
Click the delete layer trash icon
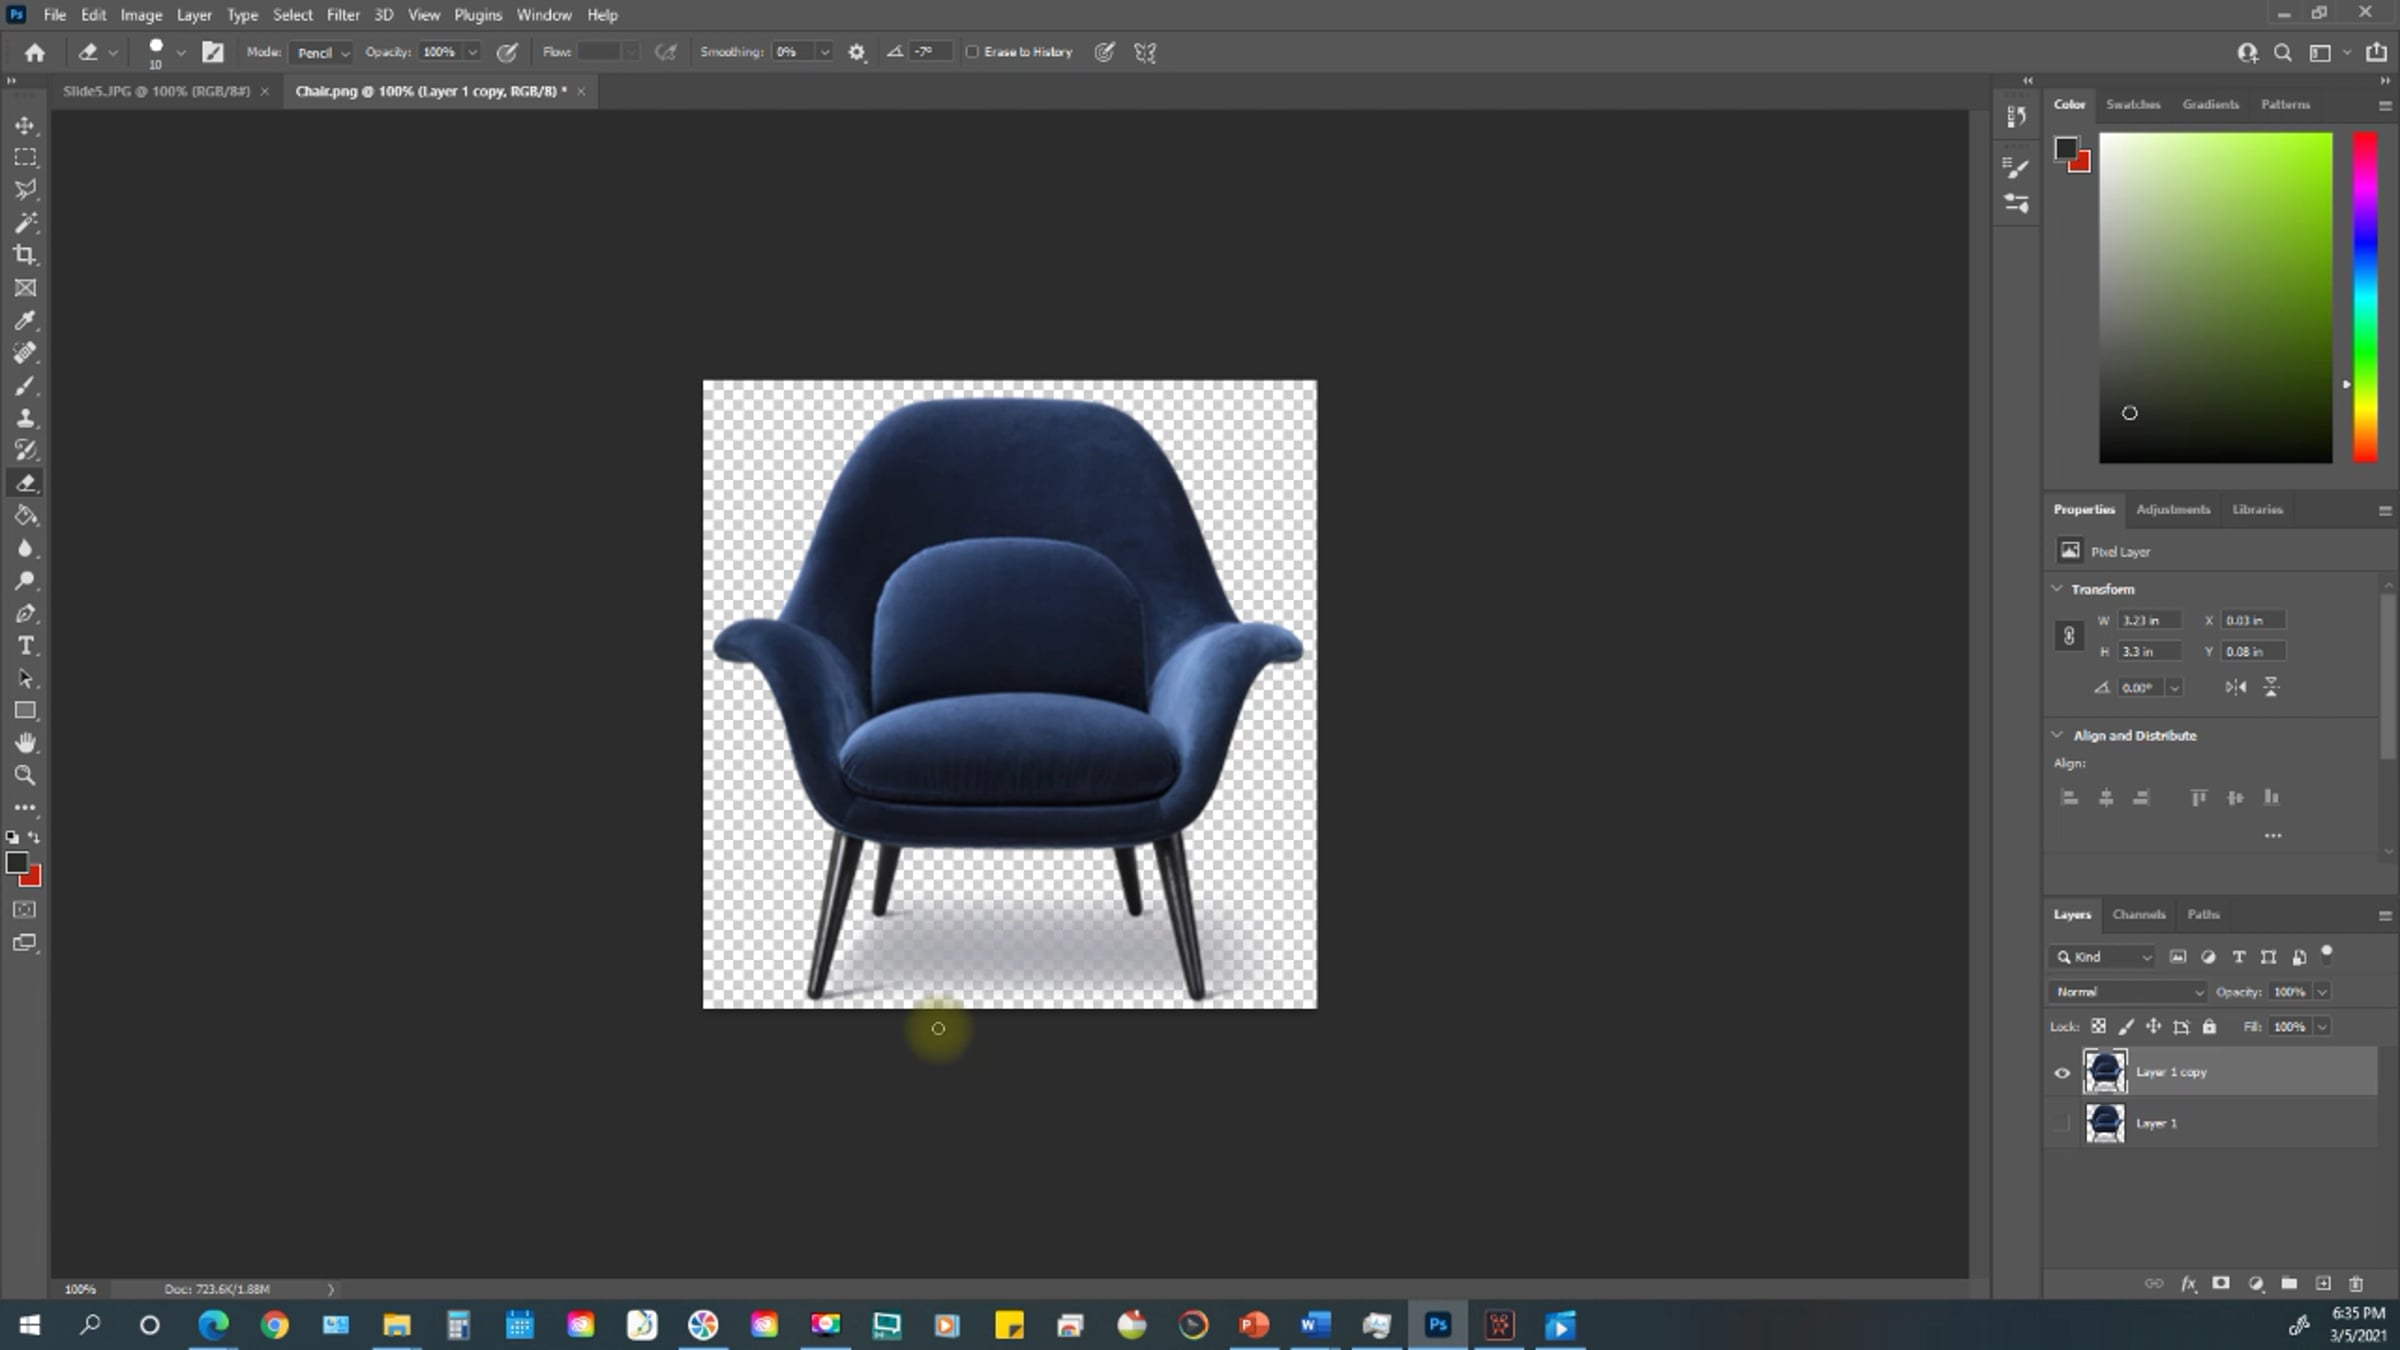pos(2356,1283)
